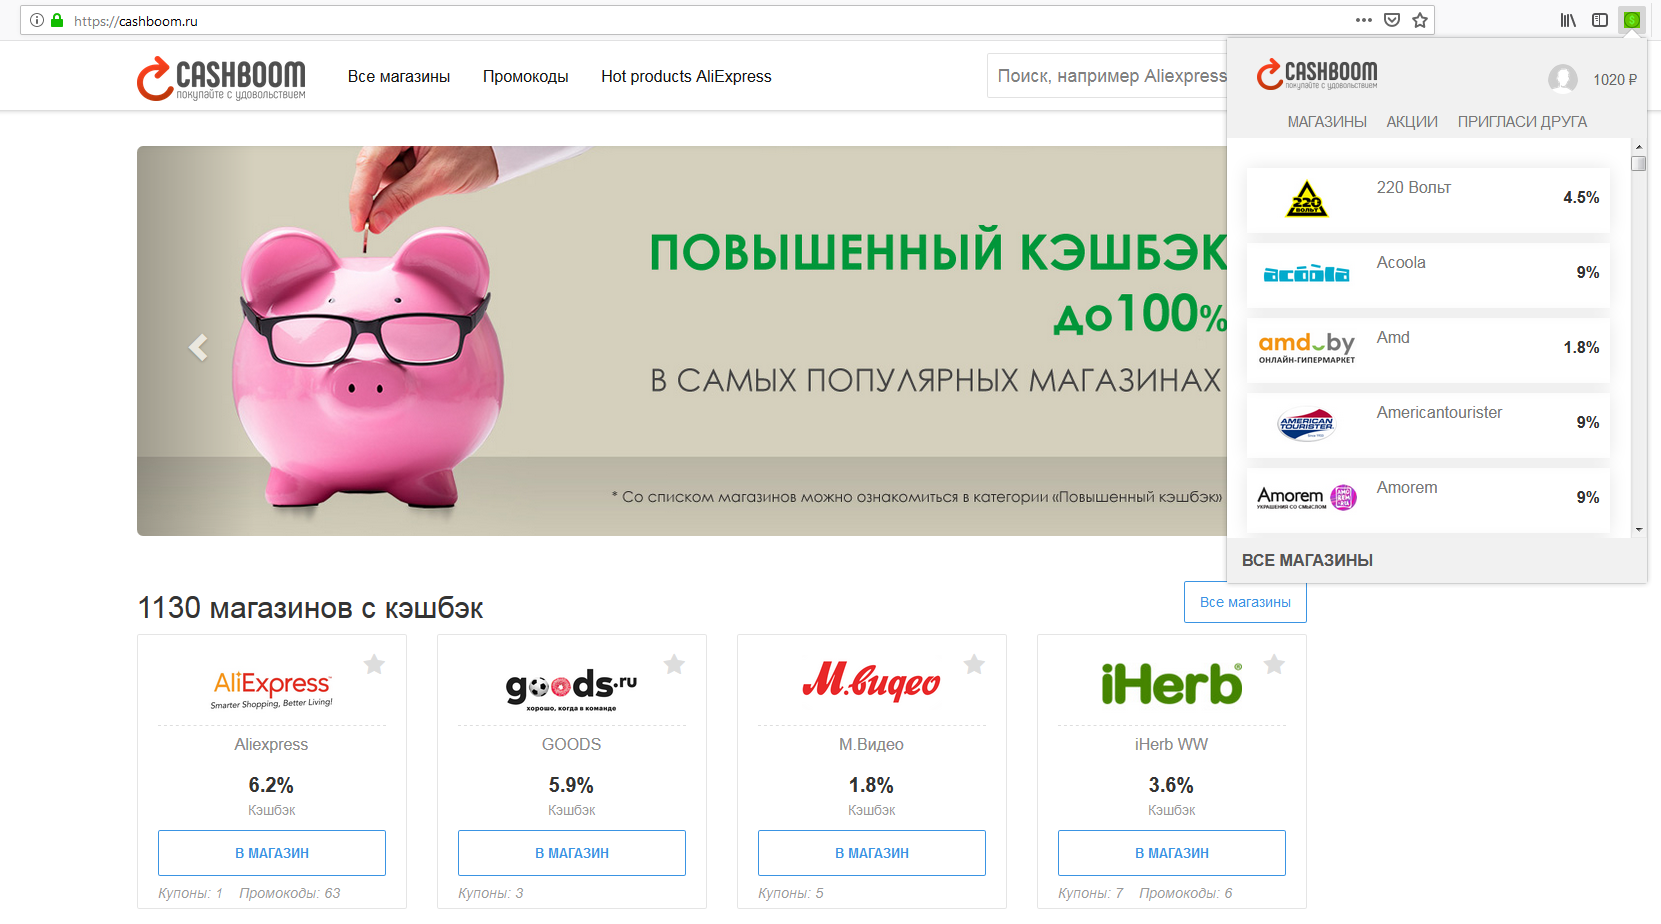1661x924 pixels.
Task: Mark Aliexpress store as favorite star
Action: tap(374, 664)
